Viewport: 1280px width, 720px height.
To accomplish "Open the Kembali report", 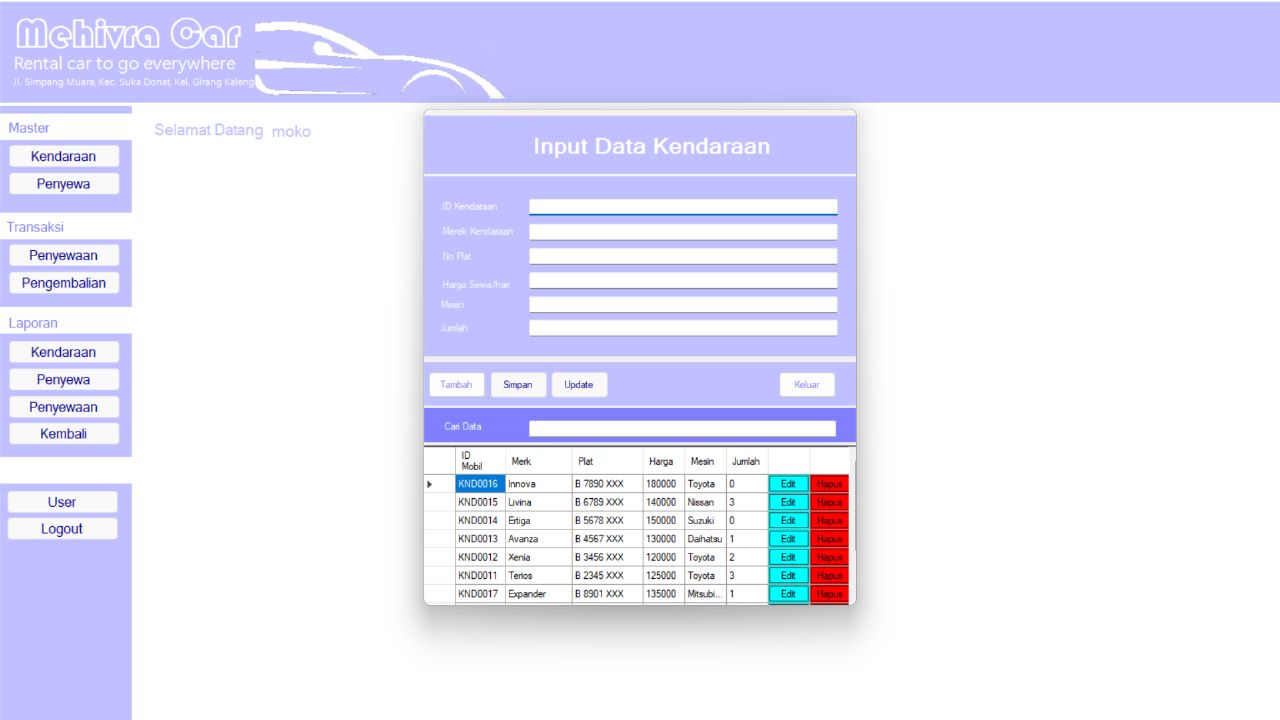I will tap(63, 433).
